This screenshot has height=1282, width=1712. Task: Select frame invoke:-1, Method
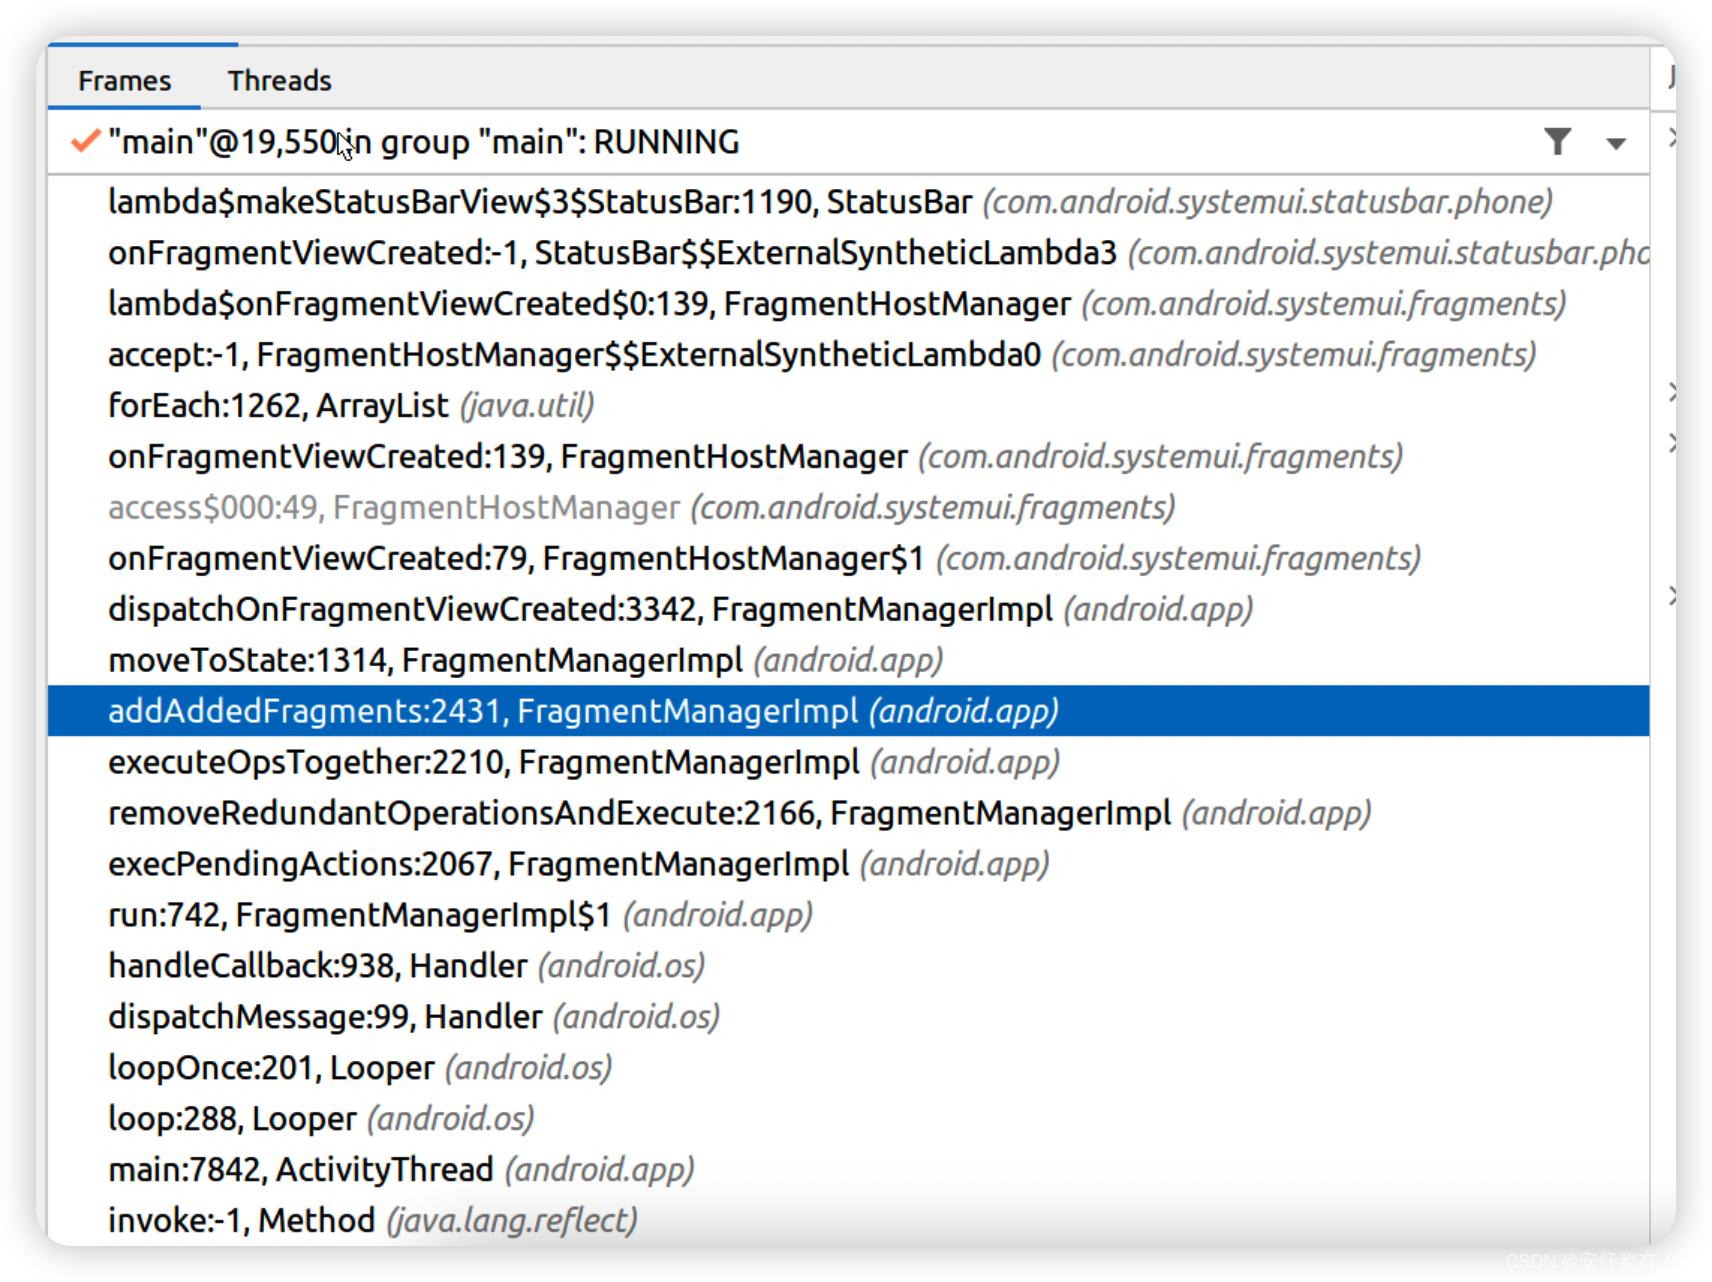[848, 1220]
